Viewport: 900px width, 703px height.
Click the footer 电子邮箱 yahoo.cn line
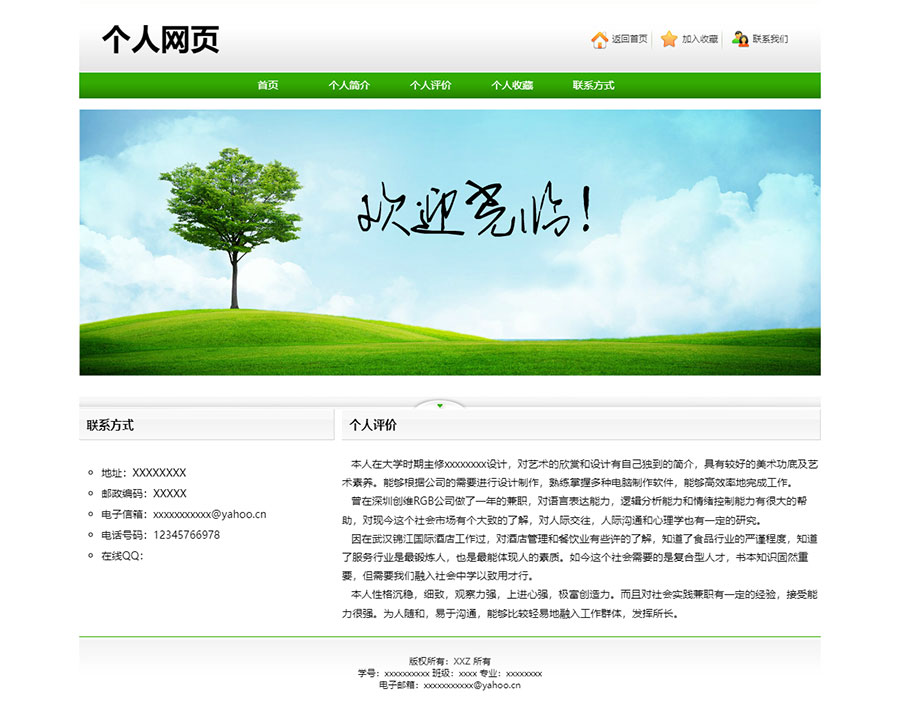point(450,685)
